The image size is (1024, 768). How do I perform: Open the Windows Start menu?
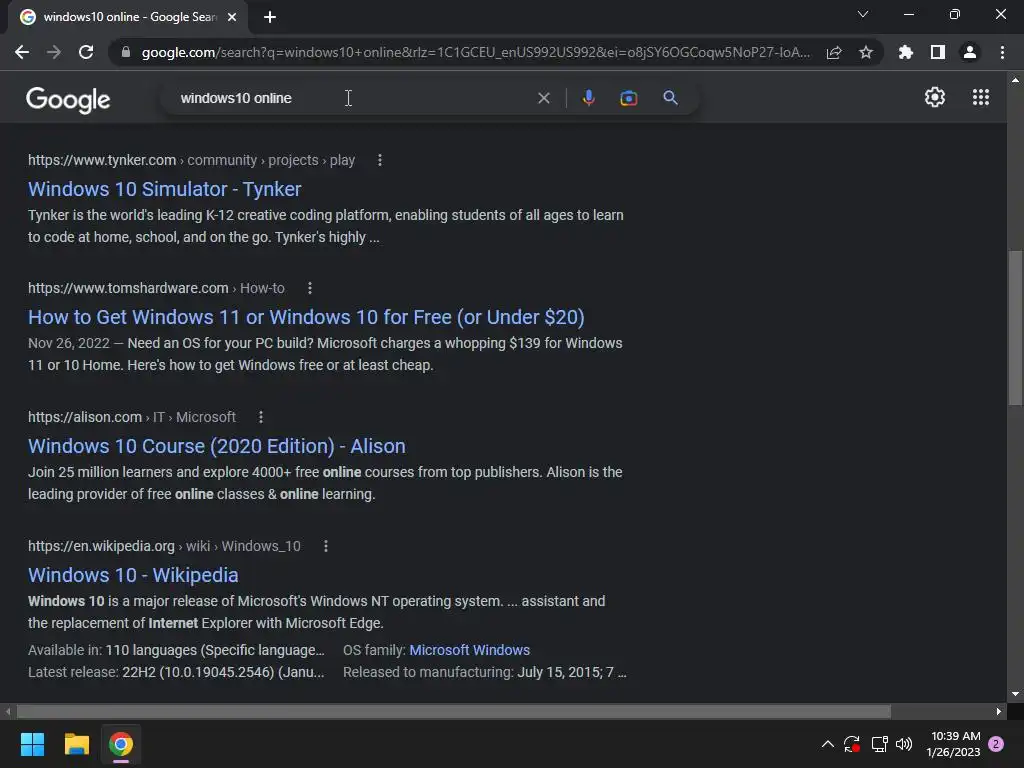32,744
